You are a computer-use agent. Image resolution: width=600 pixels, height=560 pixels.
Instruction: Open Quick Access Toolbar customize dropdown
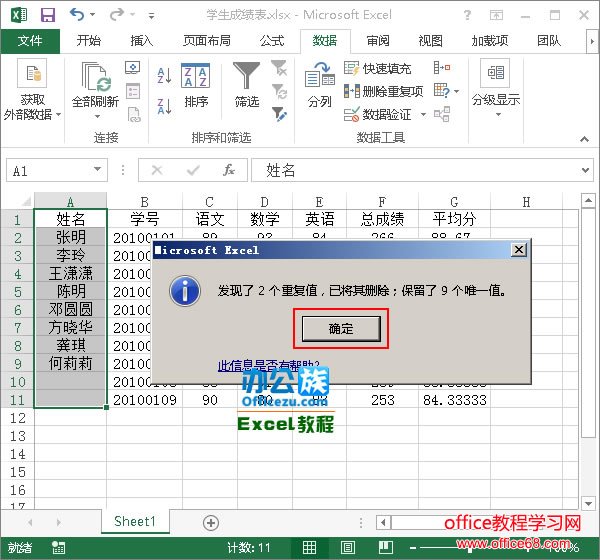point(152,16)
